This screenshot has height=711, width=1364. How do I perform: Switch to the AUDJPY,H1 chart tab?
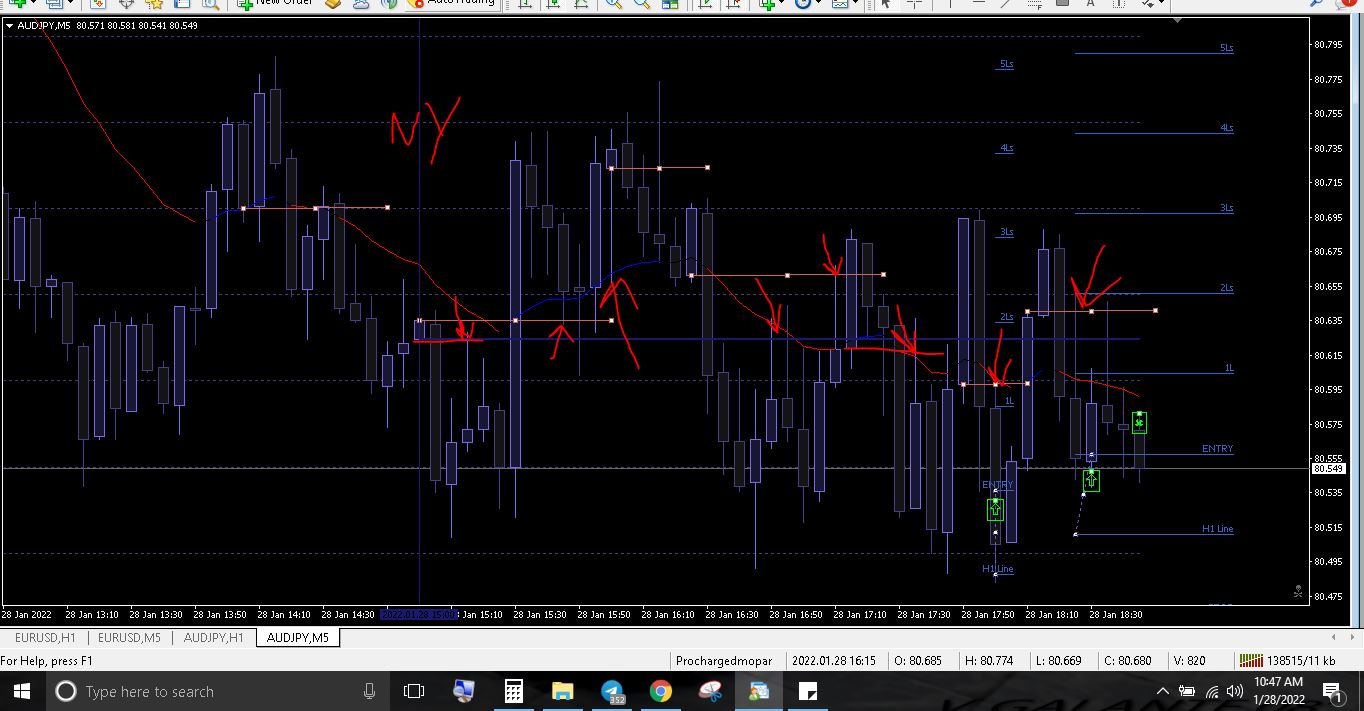pyautogui.click(x=213, y=637)
